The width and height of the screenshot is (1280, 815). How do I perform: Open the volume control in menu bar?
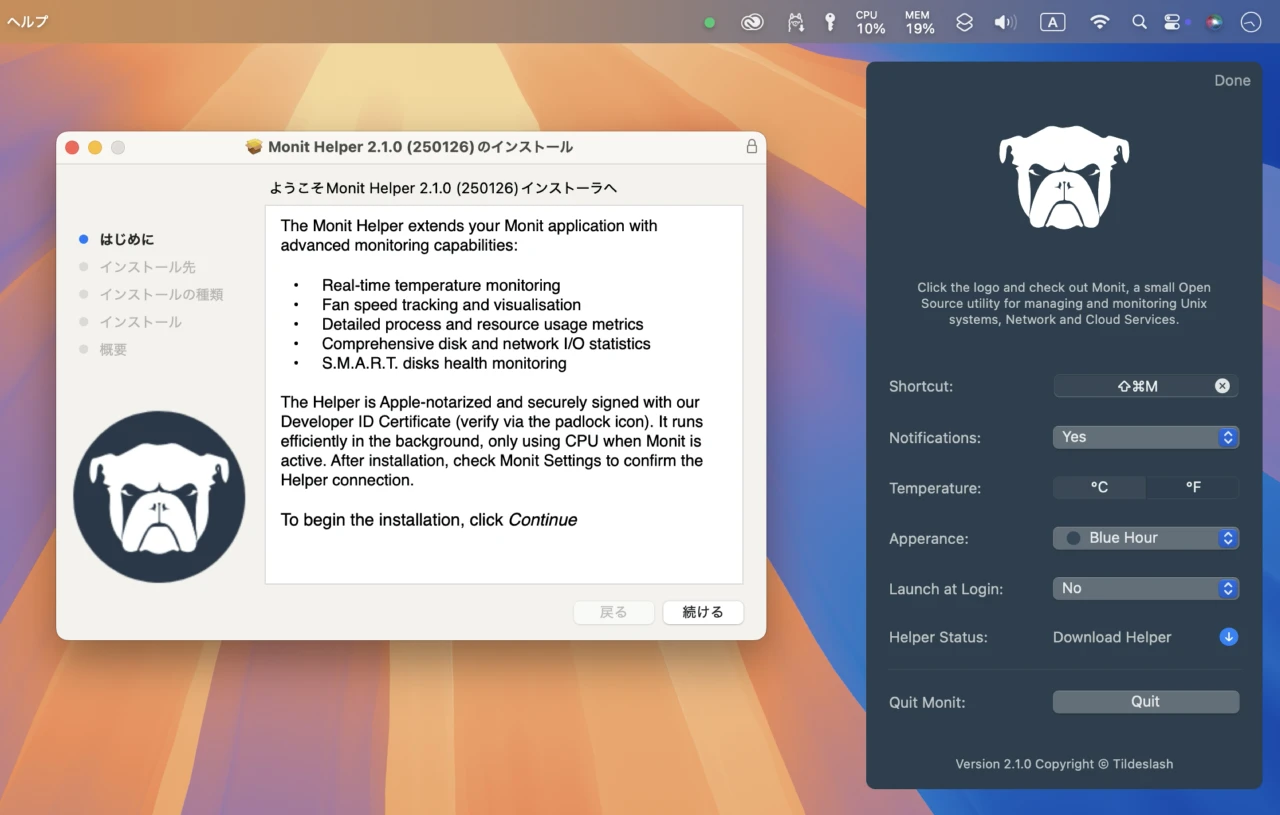tap(1005, 22)
